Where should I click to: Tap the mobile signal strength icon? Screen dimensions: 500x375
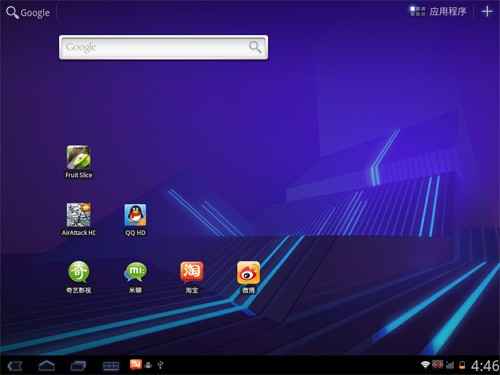pyautogui.click(x=450, y=365)
